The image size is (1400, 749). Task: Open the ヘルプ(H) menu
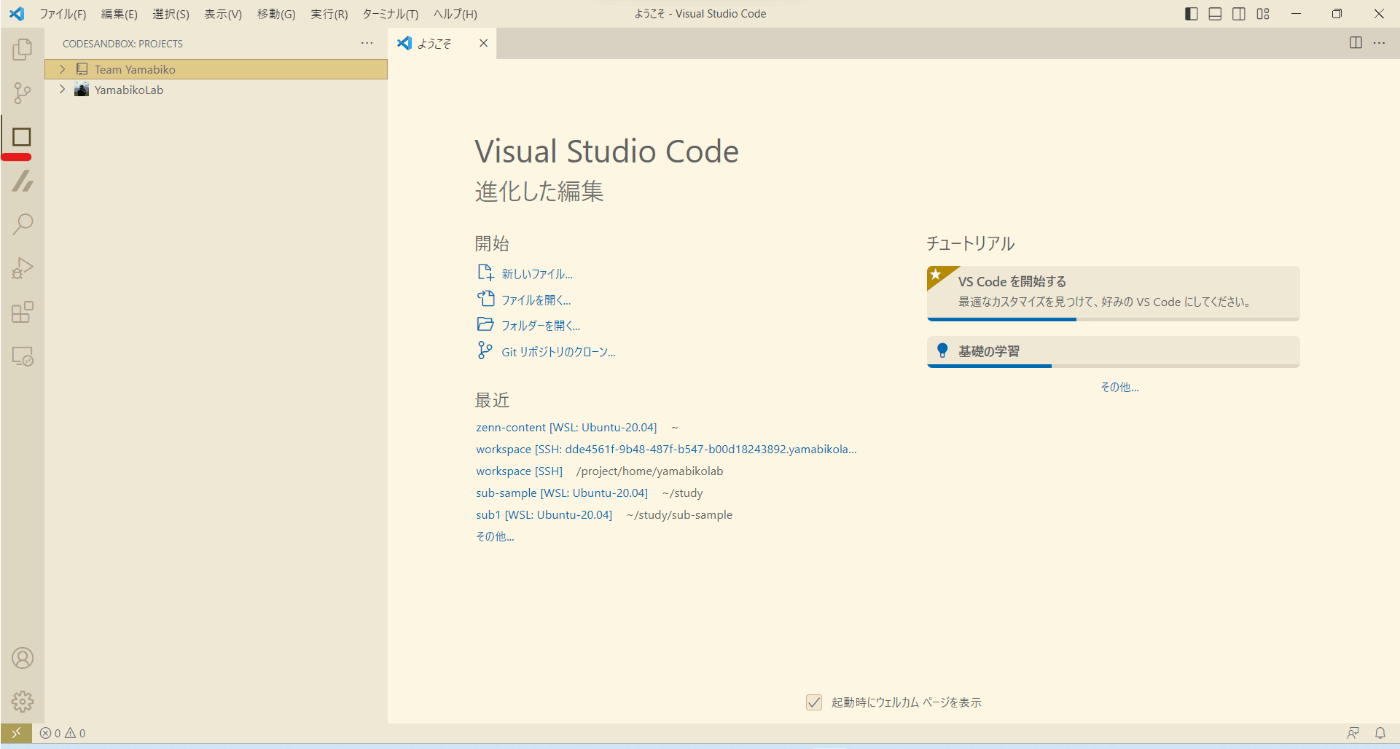(x=455, y=14)
